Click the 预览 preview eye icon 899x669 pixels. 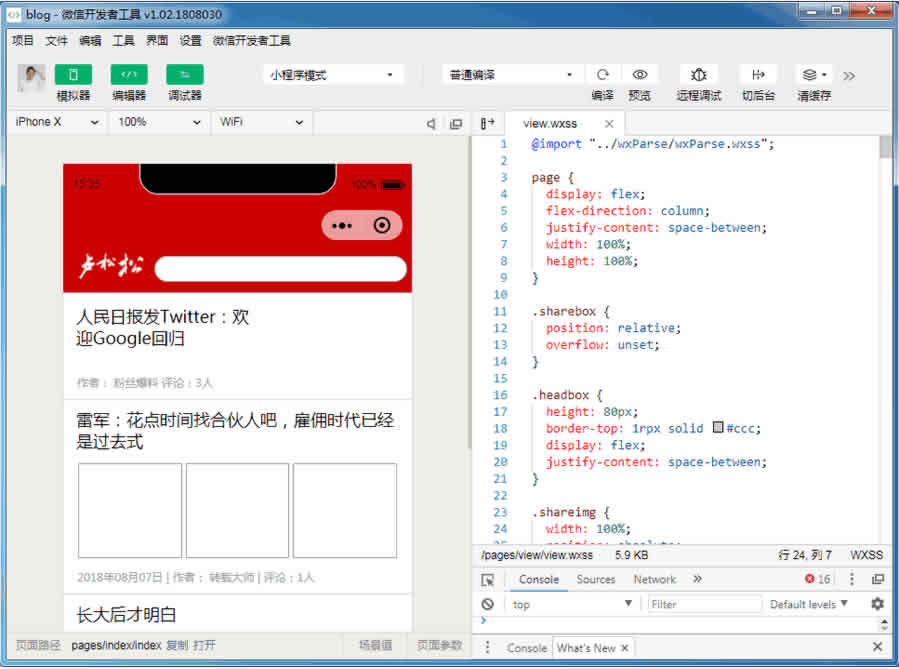coord(640,75)
